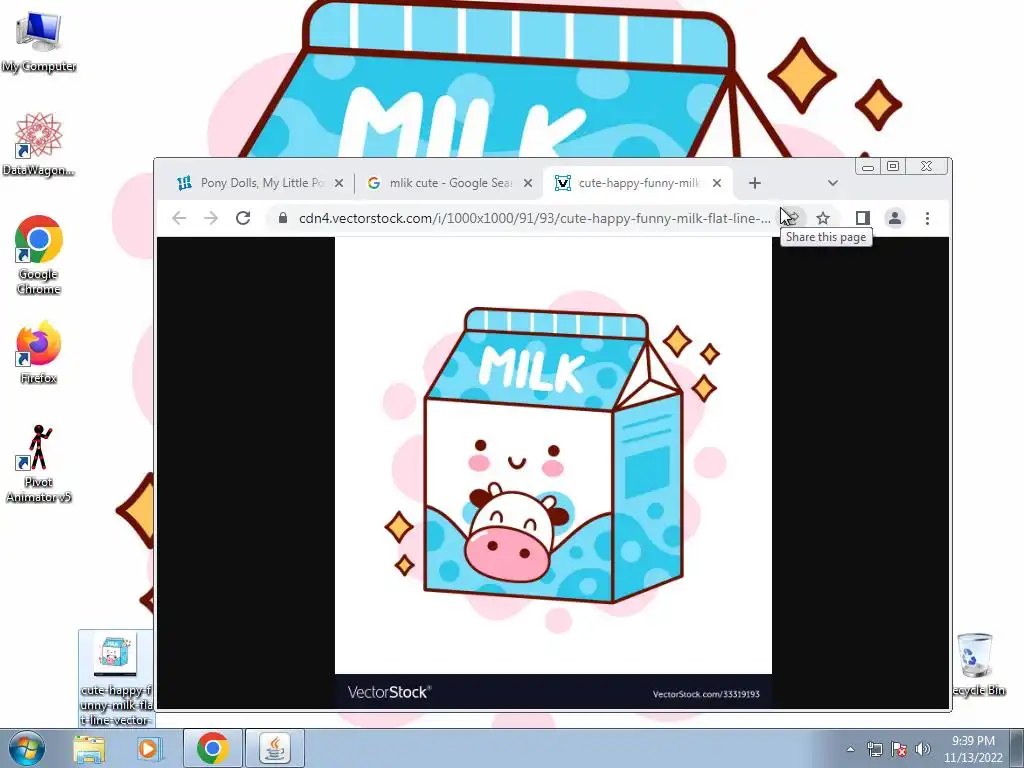Viewport: 1024px width, 768px height.
Task: Select Java application taskbar button
Action: tap(275, 748)
